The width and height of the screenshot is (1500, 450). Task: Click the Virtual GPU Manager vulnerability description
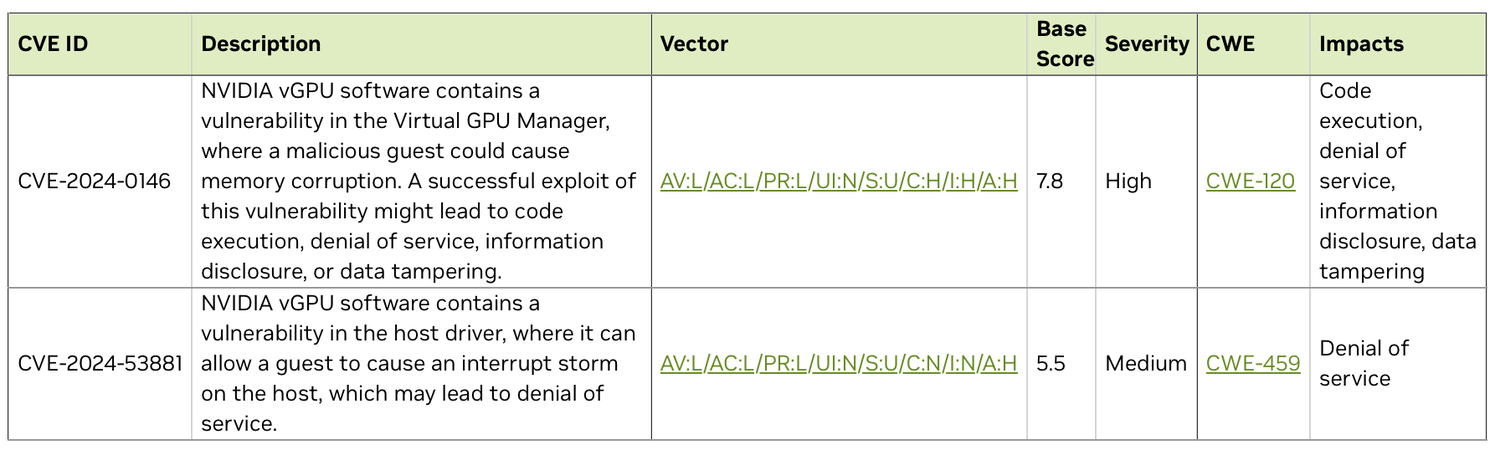click(x=418, y=182)
